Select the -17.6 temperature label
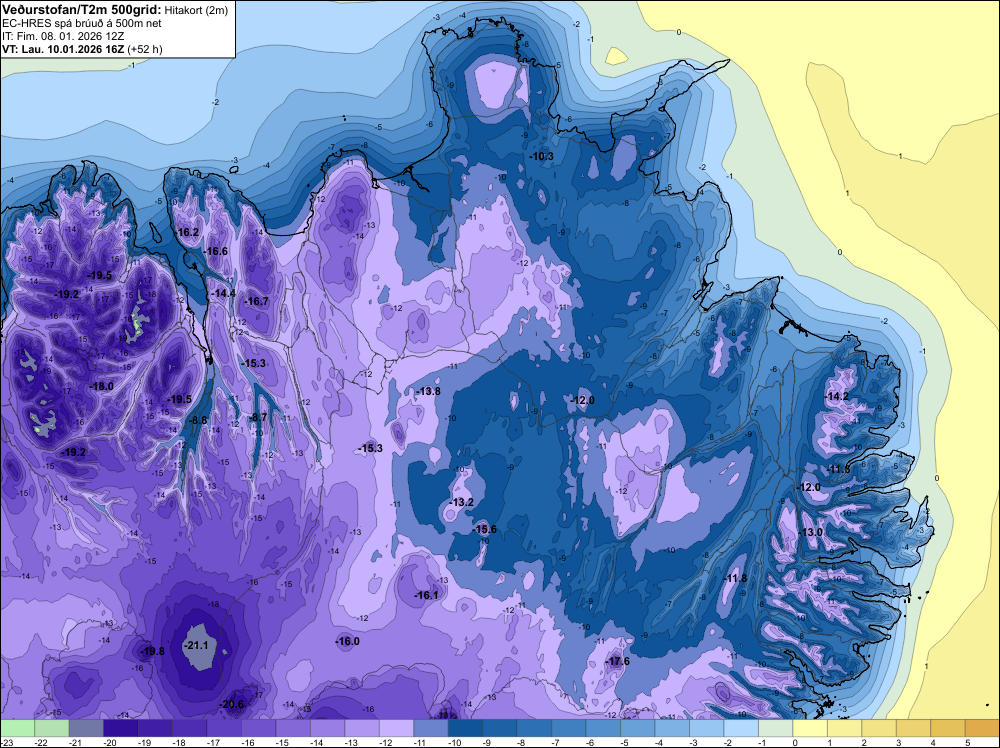This screenshot has width=1000, height=748. 618,661
